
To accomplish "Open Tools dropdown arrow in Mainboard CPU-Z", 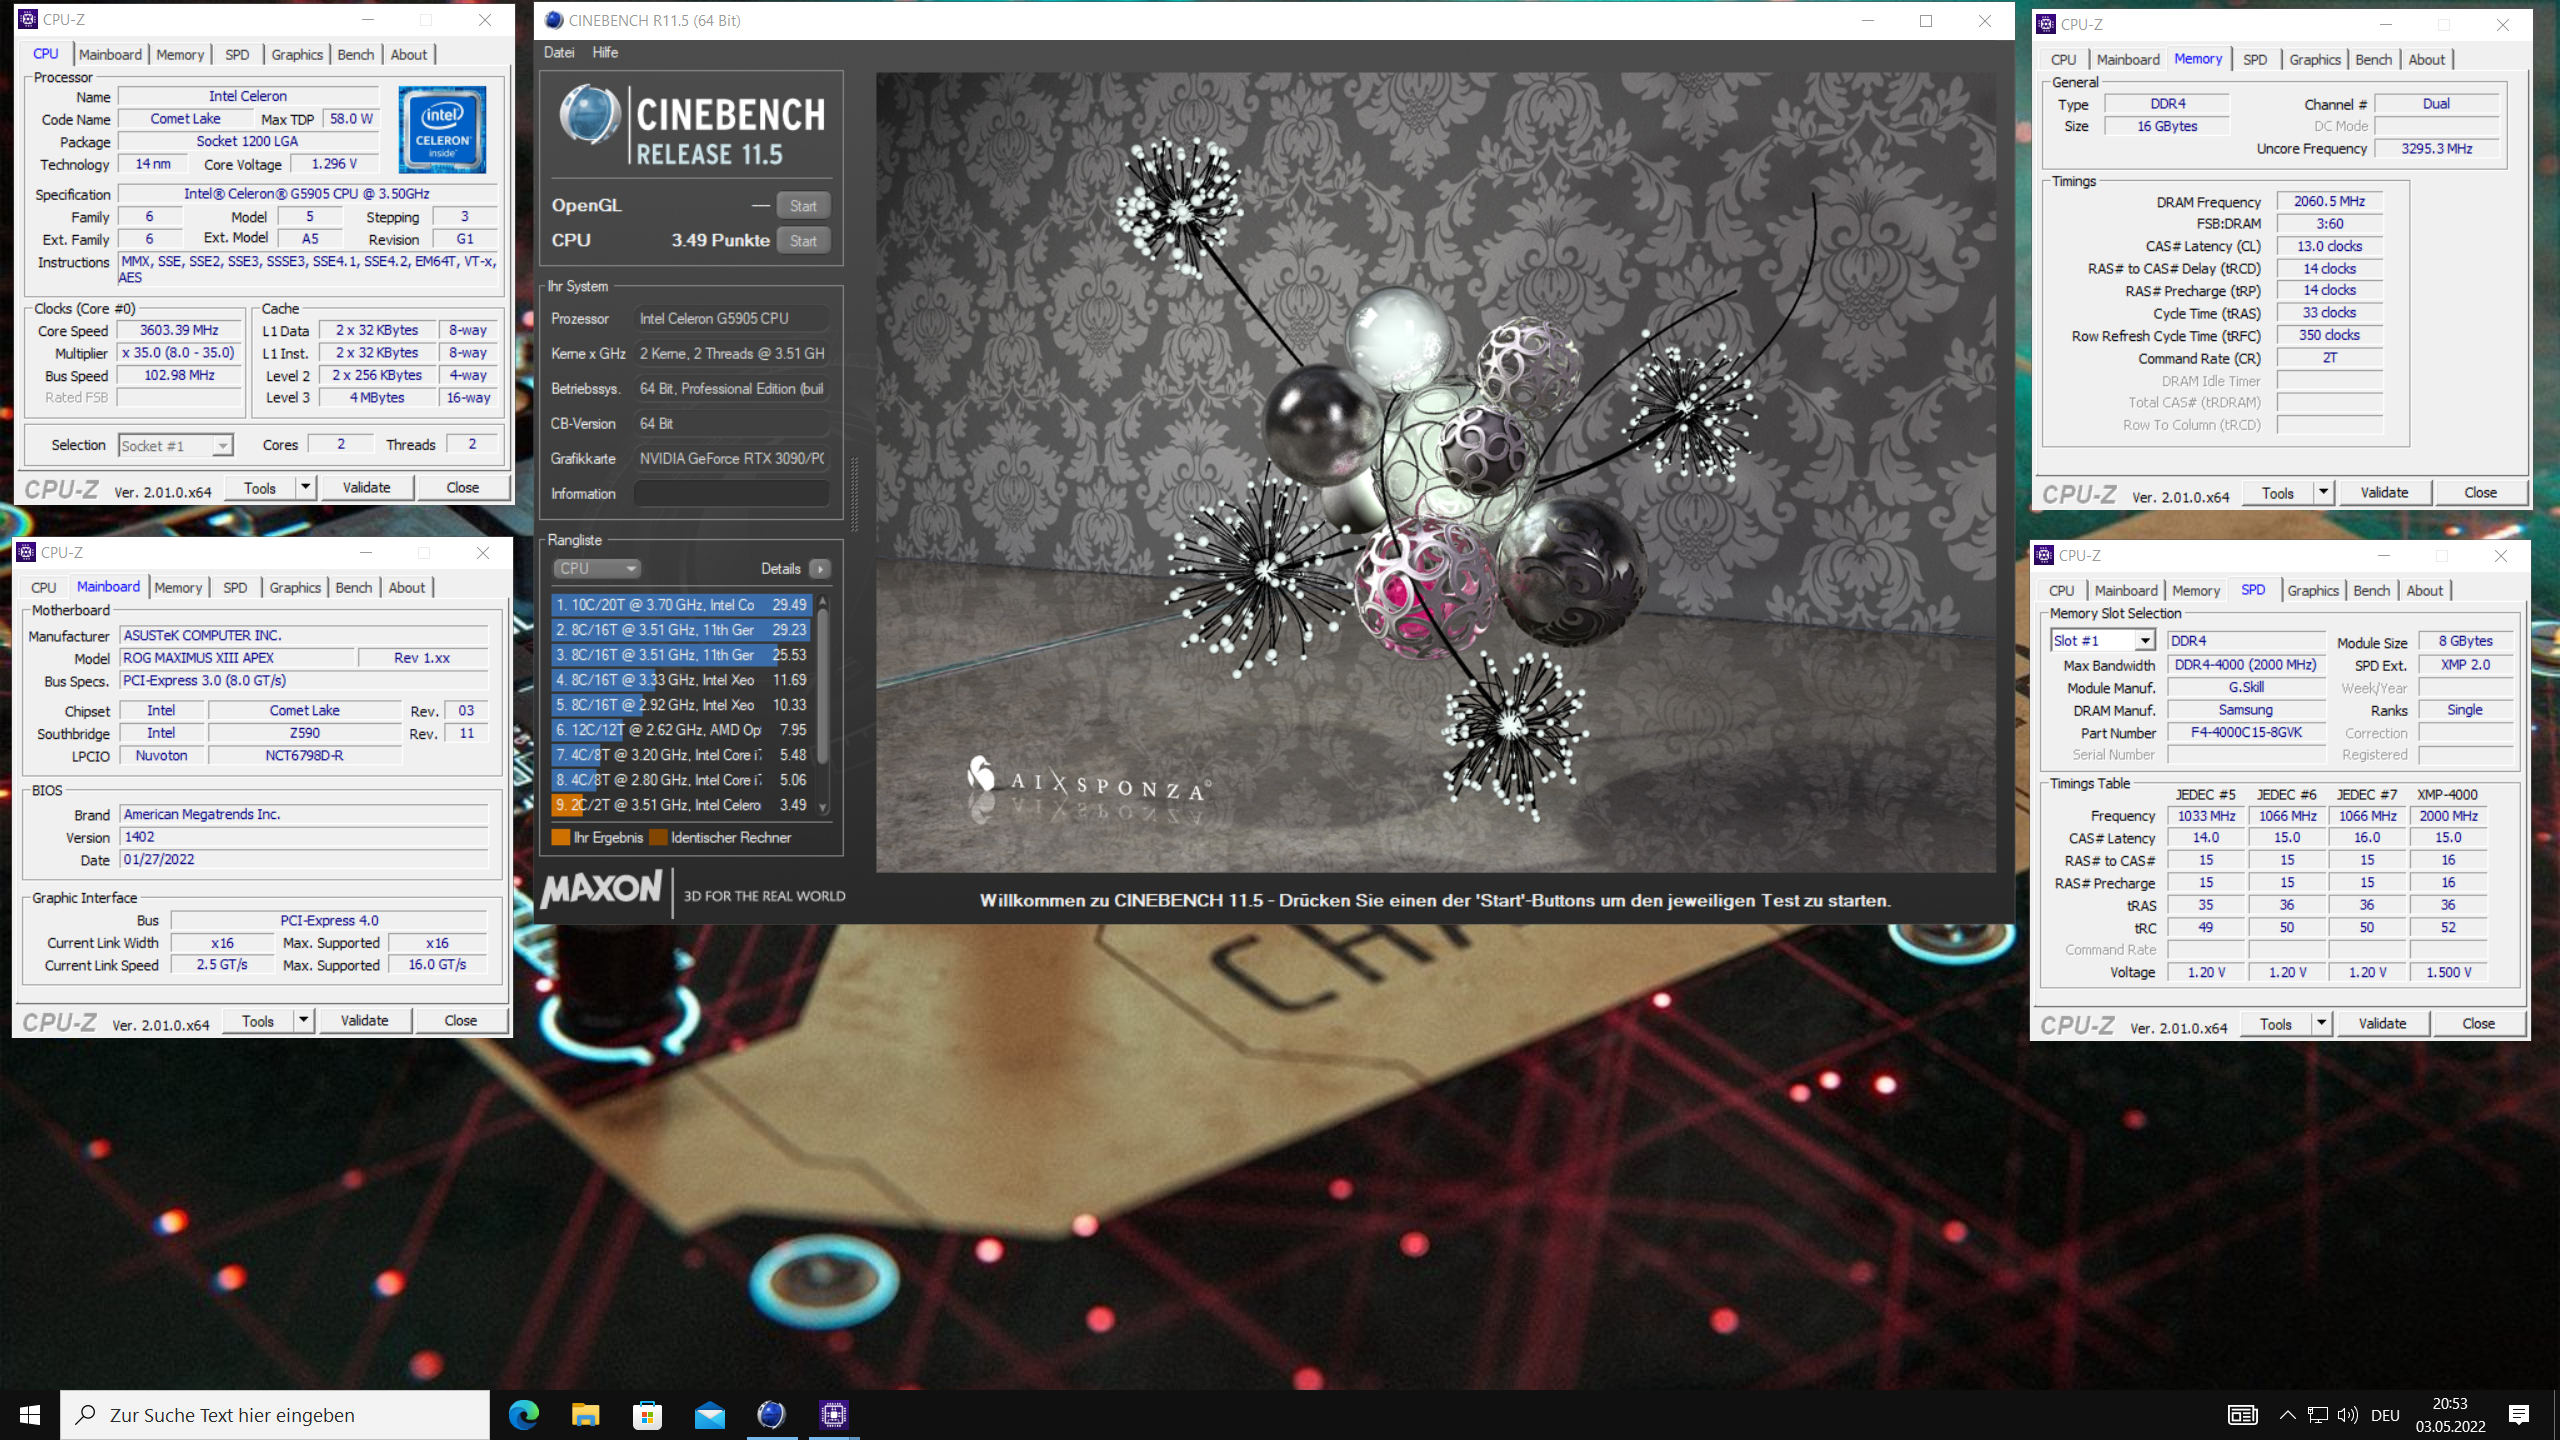I will [303, 1020].
